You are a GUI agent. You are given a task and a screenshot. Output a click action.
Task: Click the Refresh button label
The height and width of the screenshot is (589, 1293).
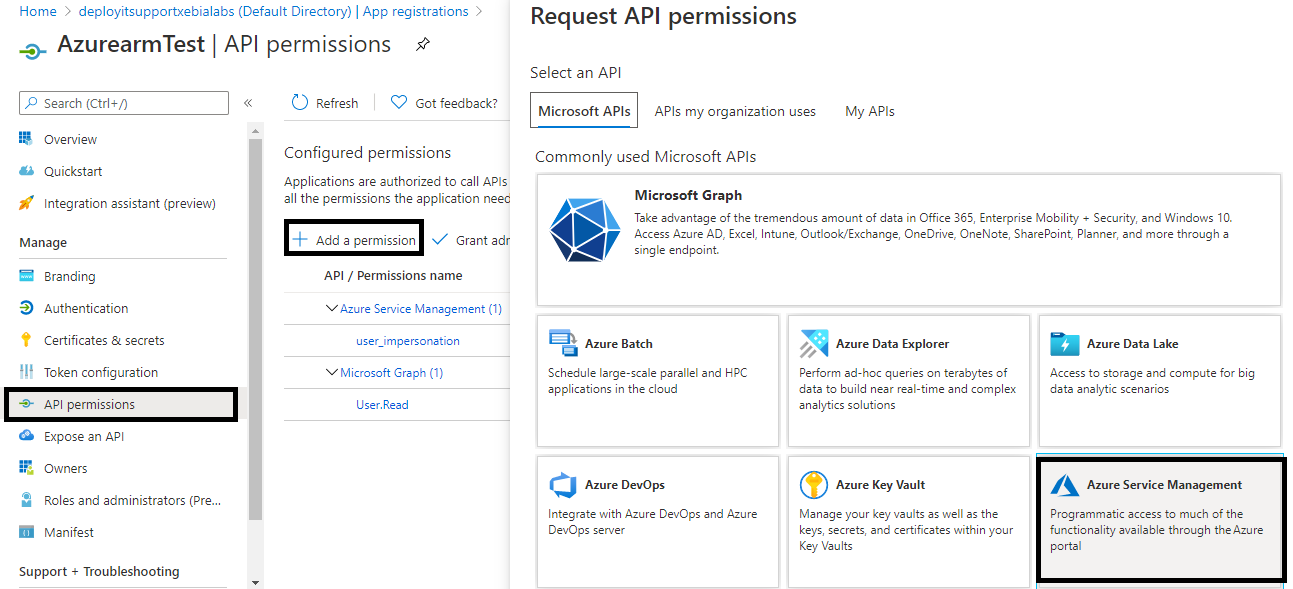coord(337,103)
